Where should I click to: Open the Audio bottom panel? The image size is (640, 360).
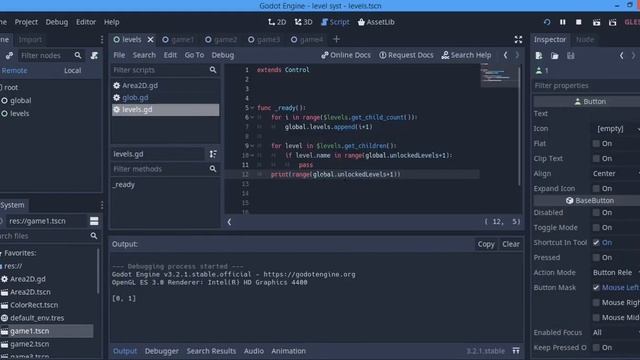tap(253, 351)
